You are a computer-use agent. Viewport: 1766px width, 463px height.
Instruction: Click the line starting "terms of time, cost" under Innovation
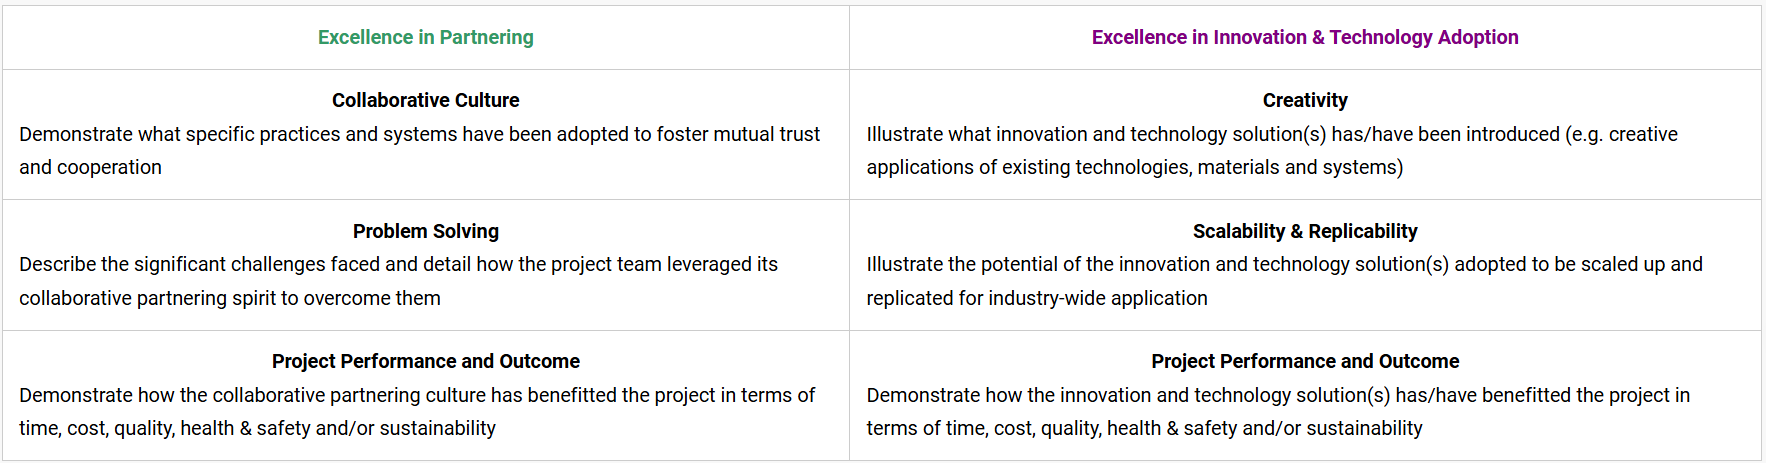click(x=1143, y=428)
